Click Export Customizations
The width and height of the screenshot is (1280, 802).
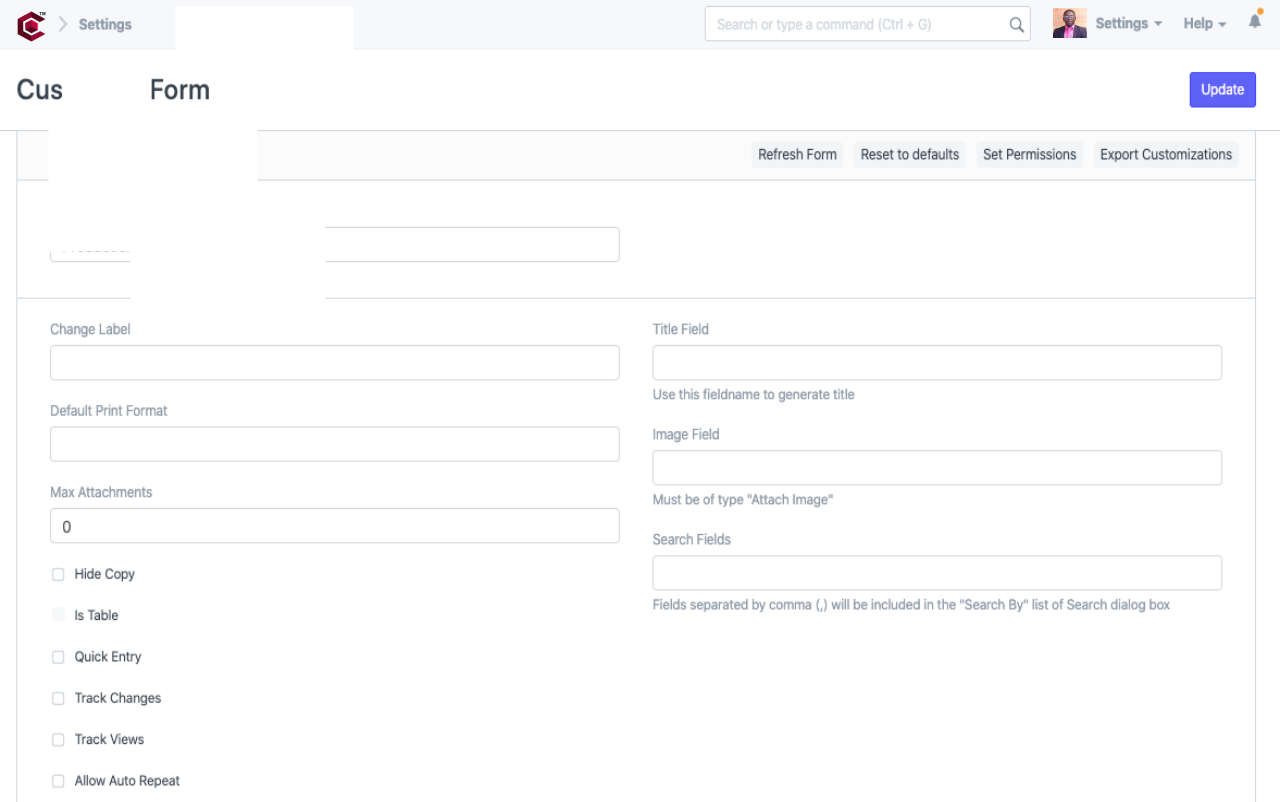1165,155
